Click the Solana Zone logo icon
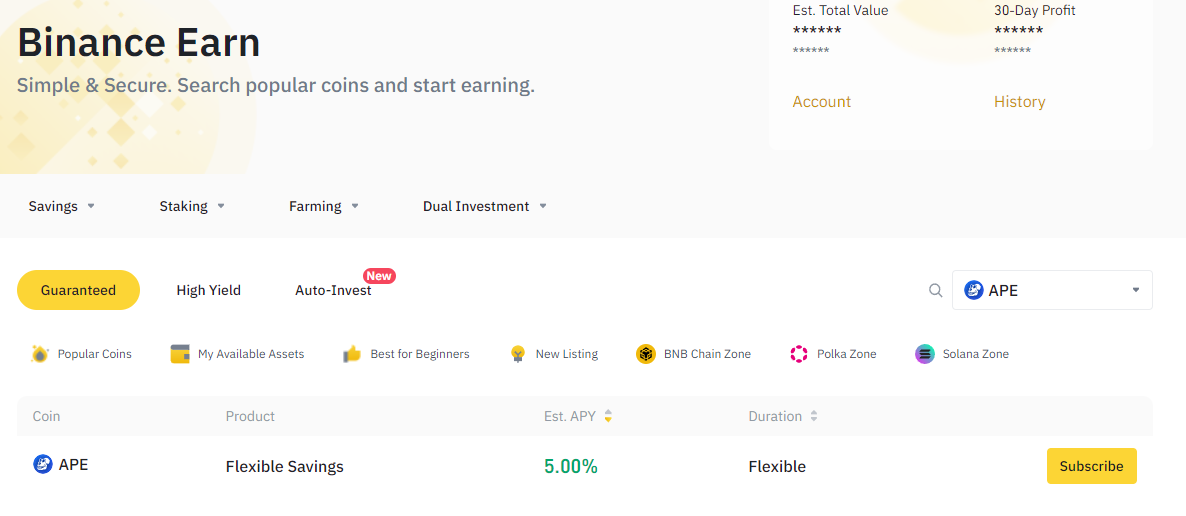 (x=924, y=353)
